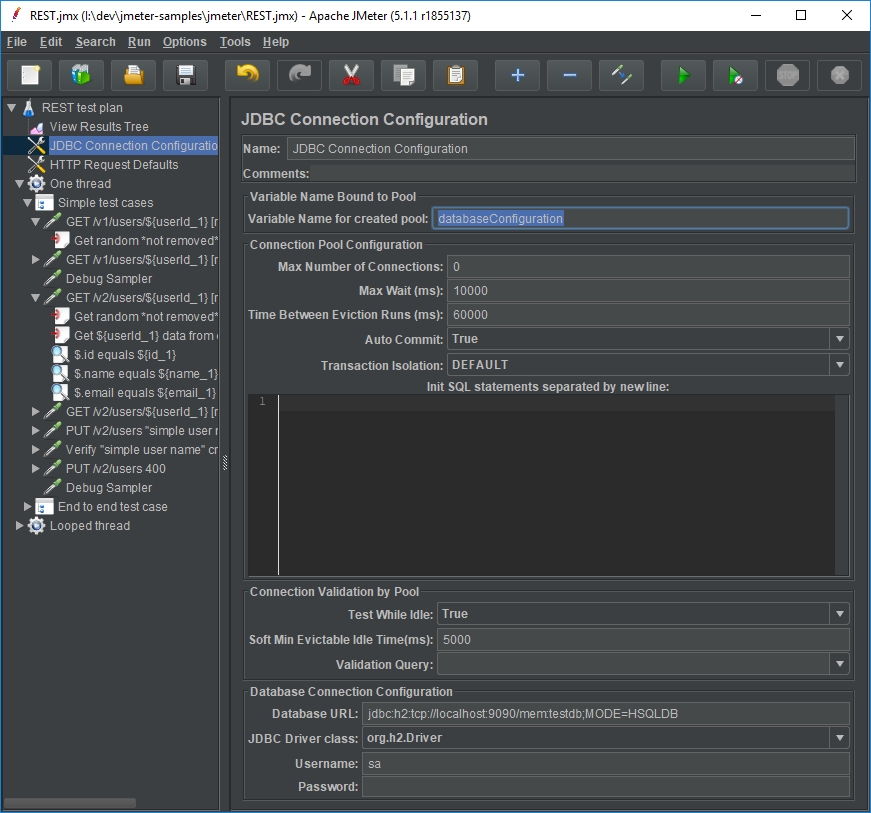Expand the Looped thread node
The width and height of the screenshot is (871, 813).
click(x=19, y=525)
